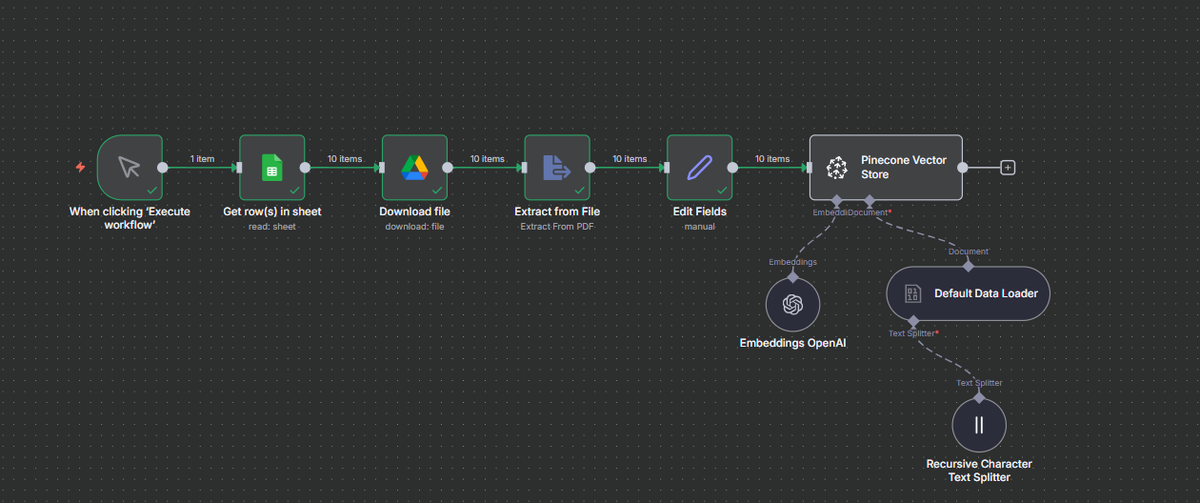
Task: Click the Pinecone Vector Store icon
Action: coord(837,167)
